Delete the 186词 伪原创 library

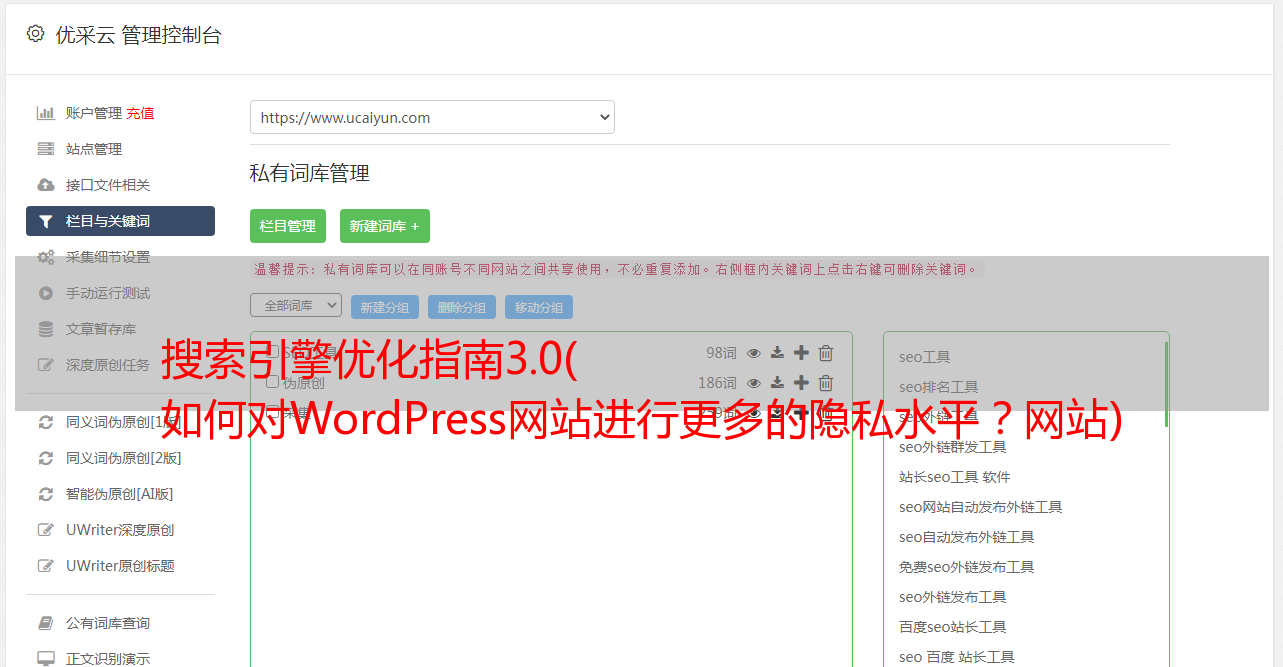click(x=826, y=383)
